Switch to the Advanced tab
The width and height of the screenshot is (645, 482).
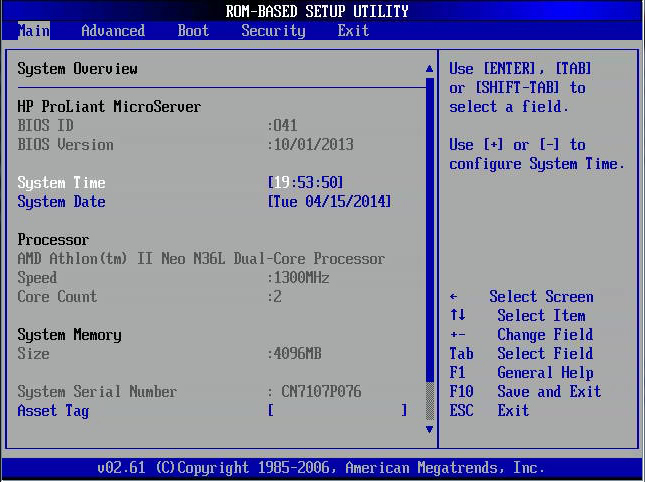(113, 31)
